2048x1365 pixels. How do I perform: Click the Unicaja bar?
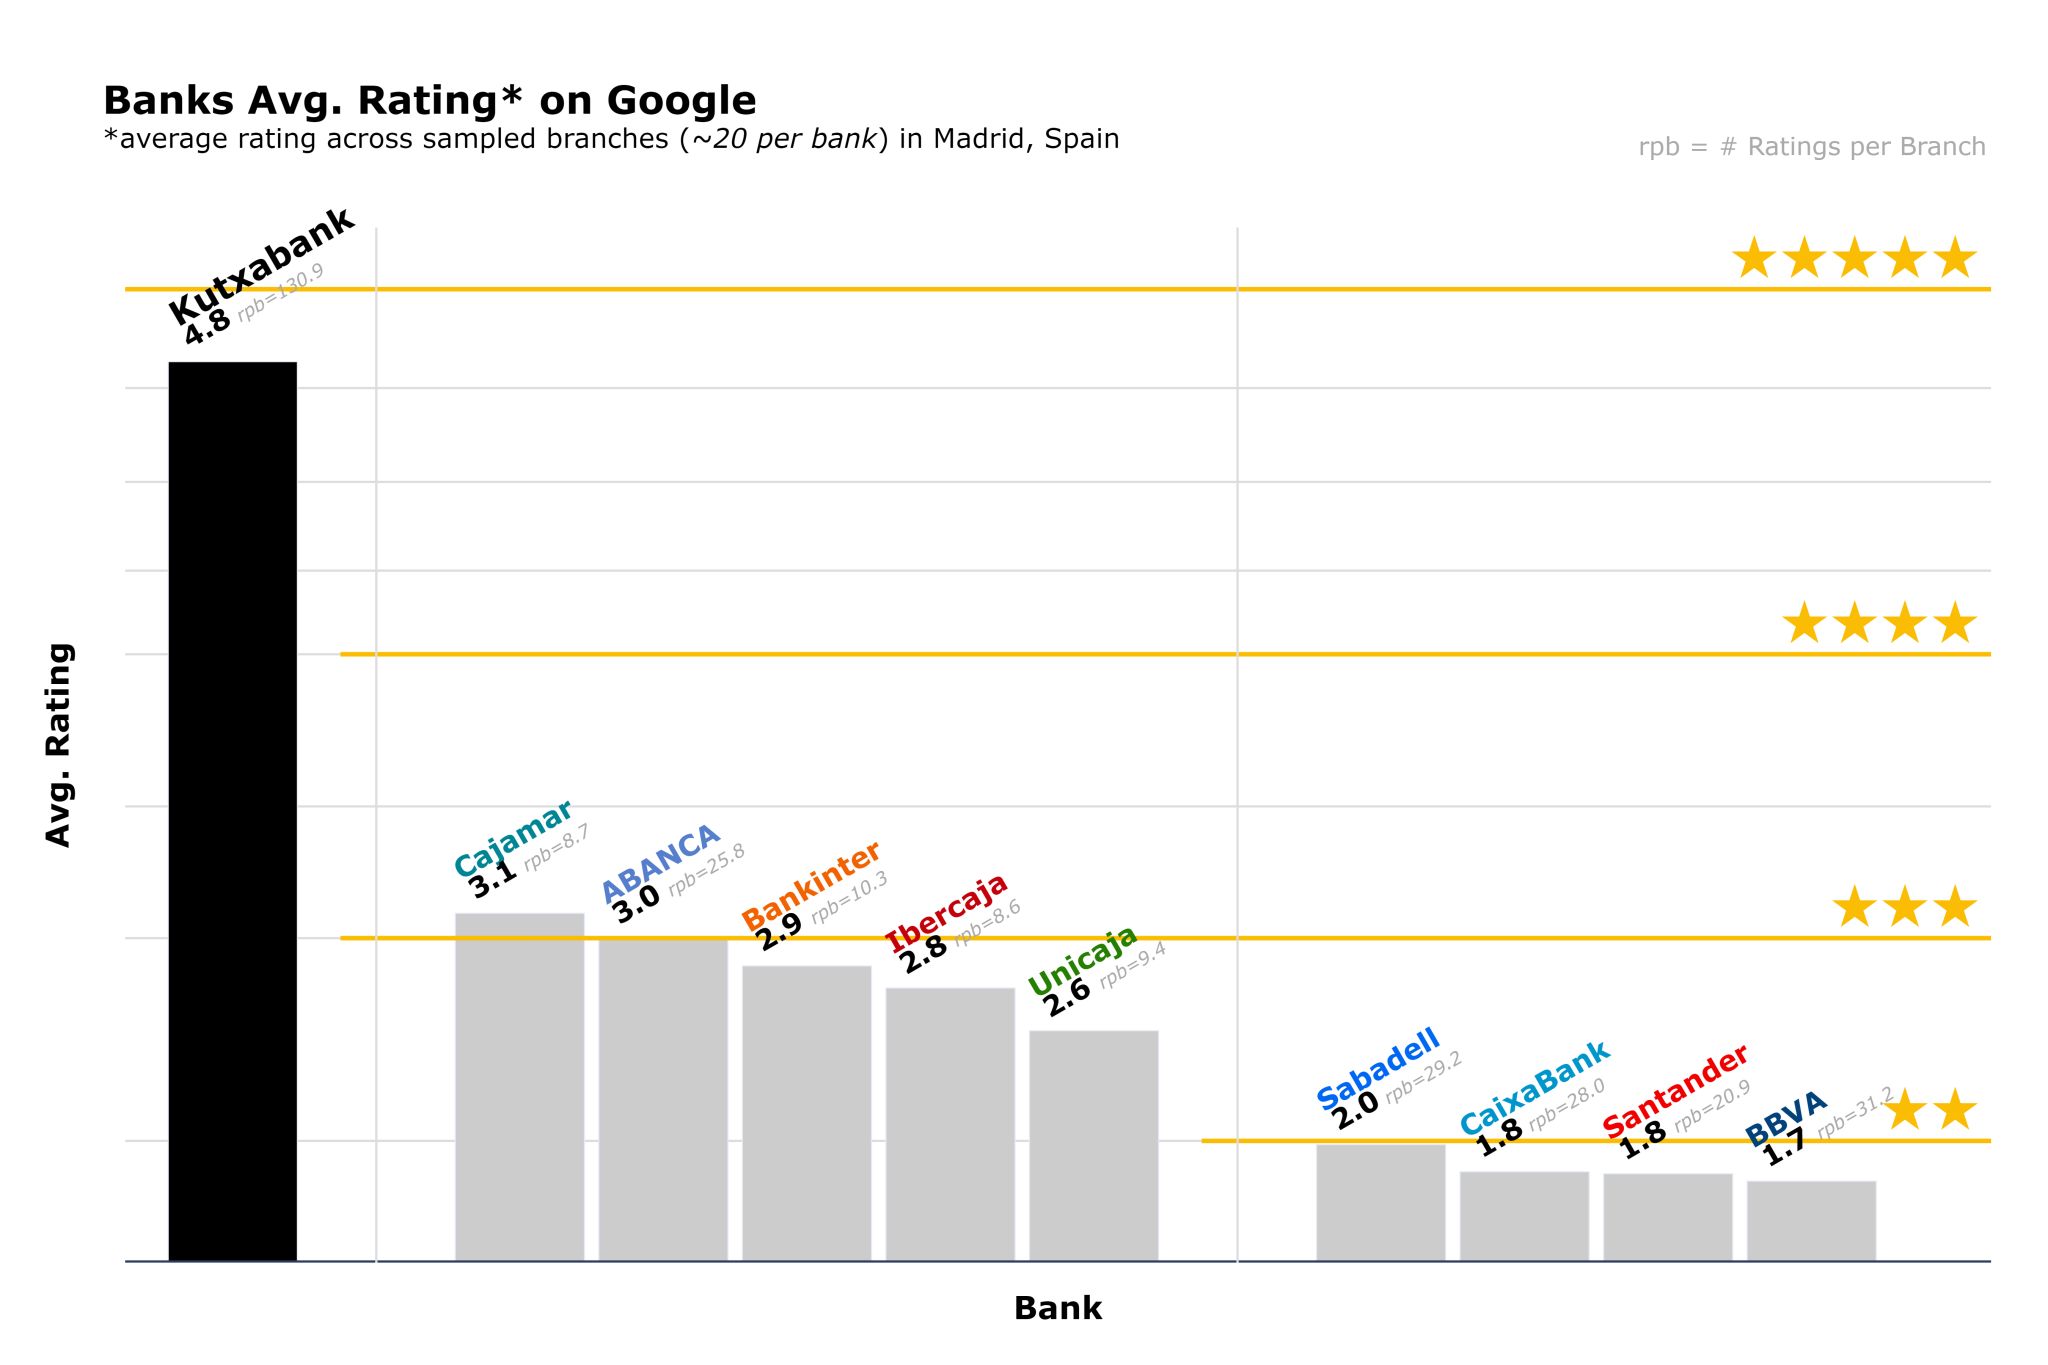click(1093, 1145)
